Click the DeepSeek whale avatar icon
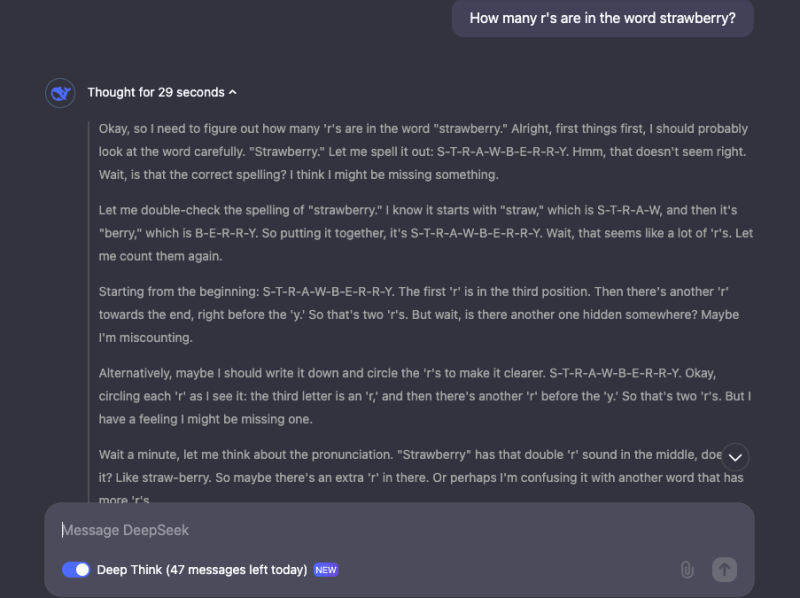This screenshot has width=800, height=598. pyautogui.click(x=60, y=93)
